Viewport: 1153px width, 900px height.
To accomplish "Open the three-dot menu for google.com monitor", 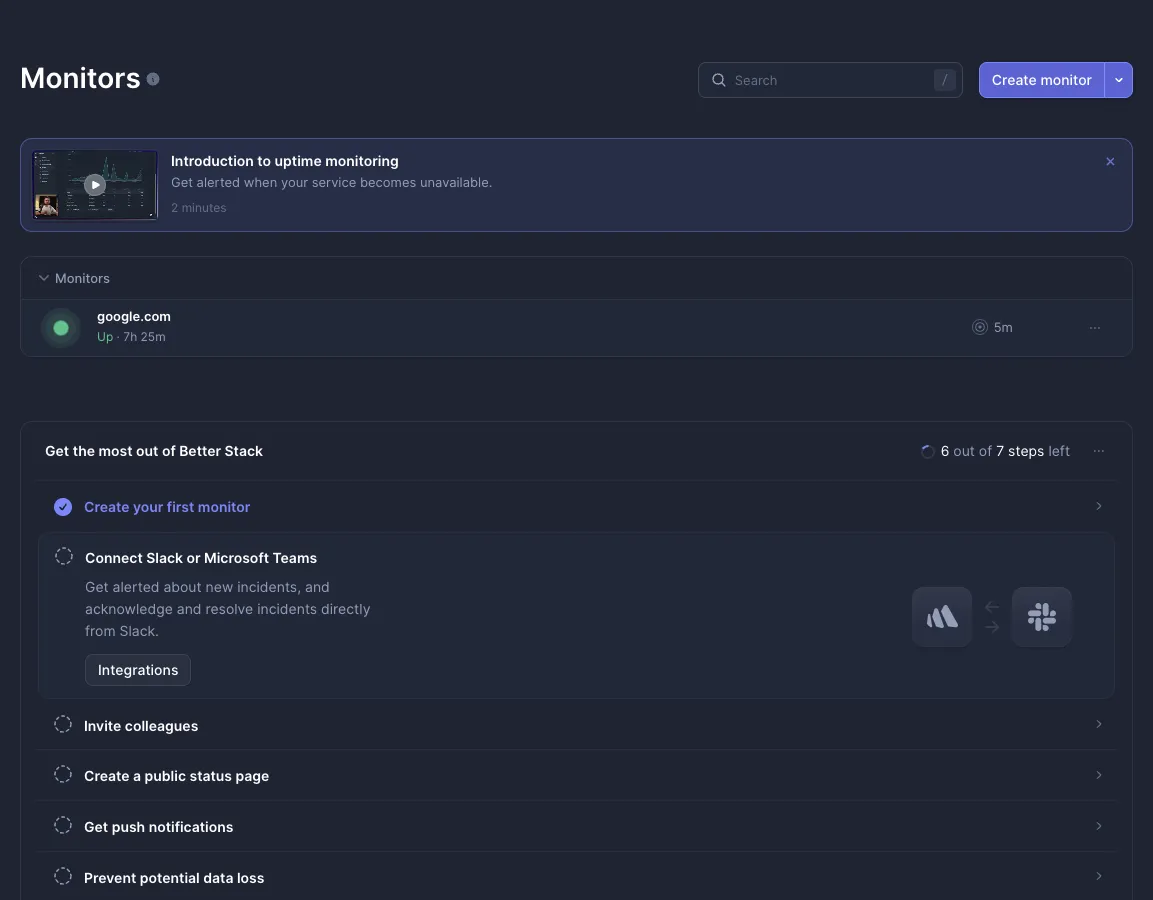I will point(1095,328).
